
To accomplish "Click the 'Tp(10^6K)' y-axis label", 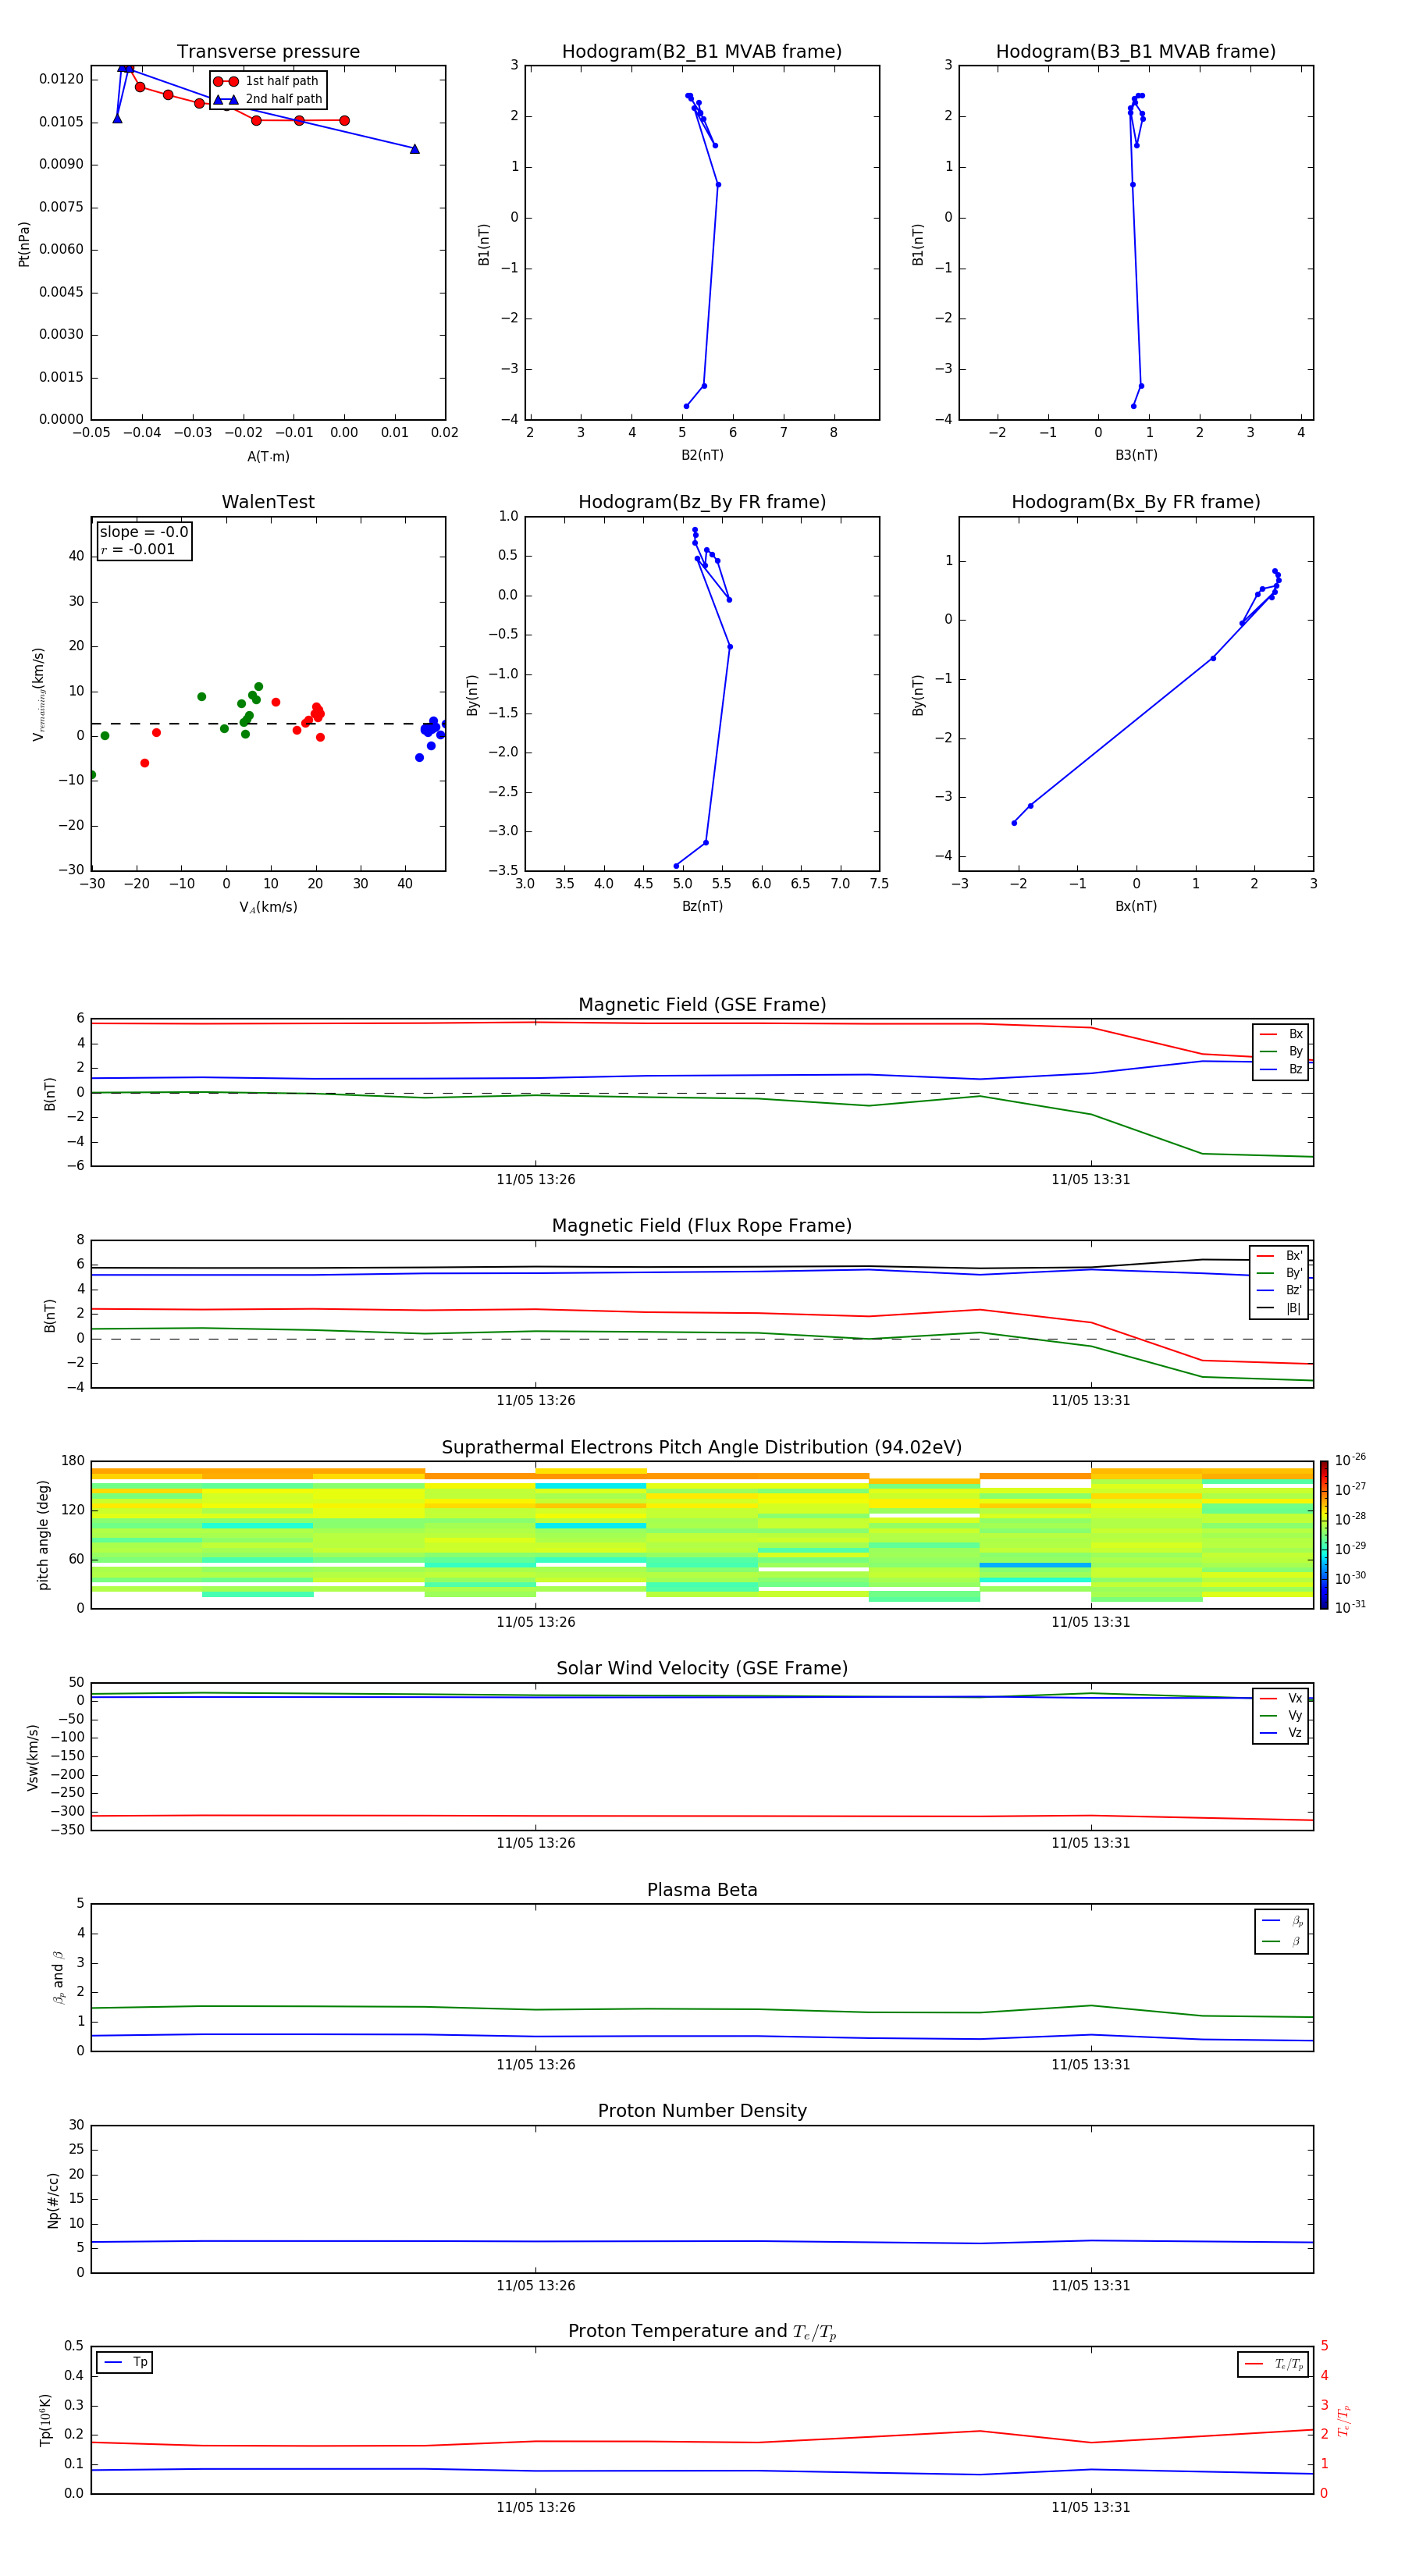I will [x=45, y=2420].
